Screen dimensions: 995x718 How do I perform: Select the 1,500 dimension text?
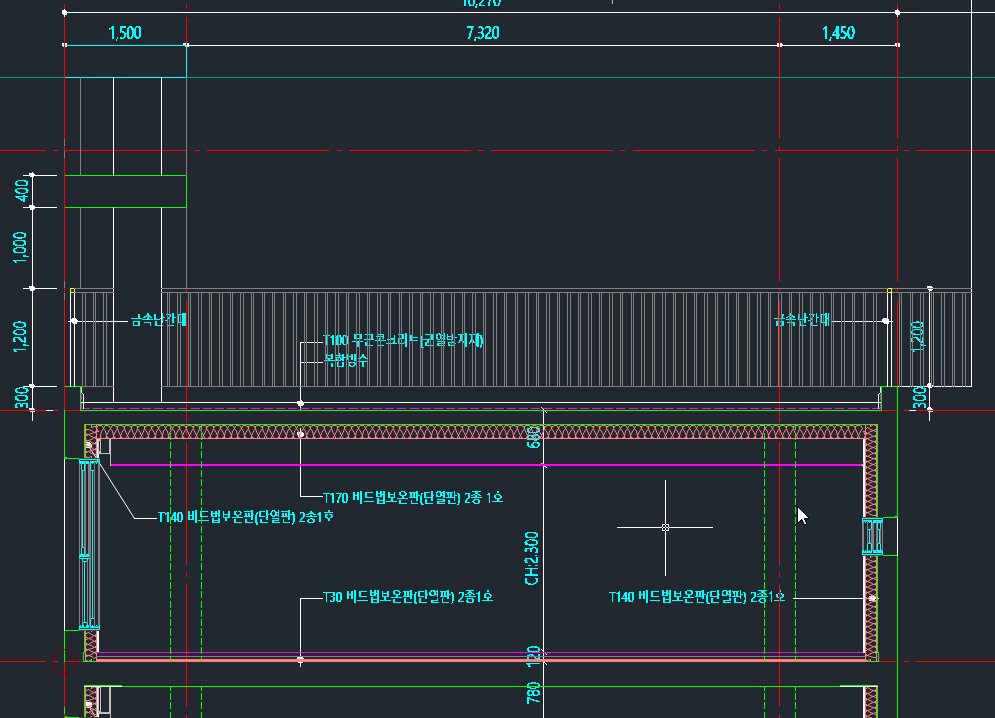coord(124,33)
